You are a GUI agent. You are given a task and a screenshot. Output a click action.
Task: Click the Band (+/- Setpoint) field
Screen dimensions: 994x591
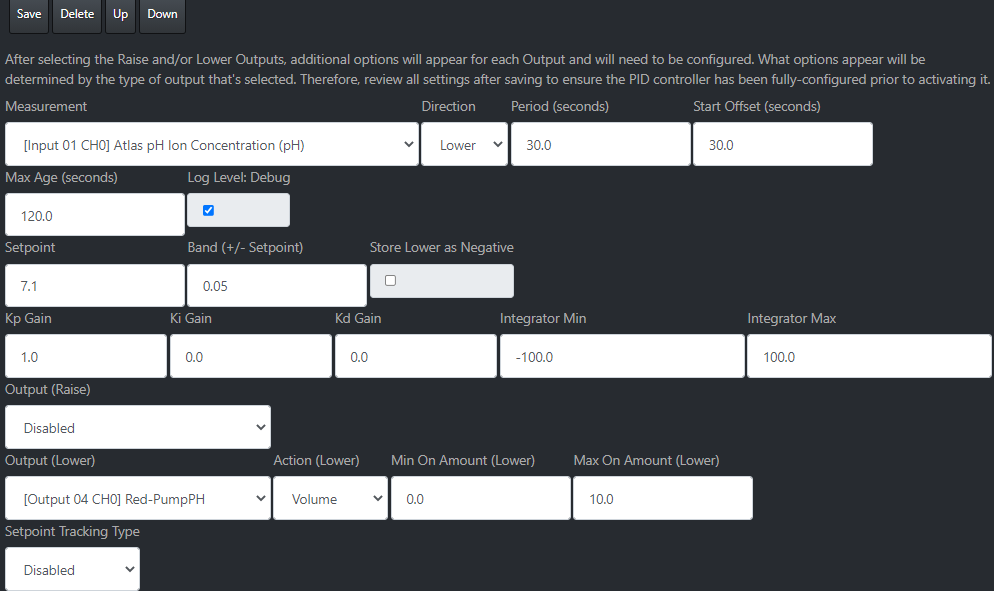(x=276, y=285)
